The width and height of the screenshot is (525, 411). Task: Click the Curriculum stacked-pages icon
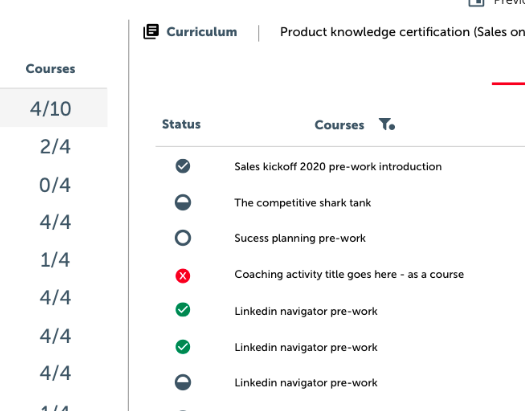coord(151,31)
